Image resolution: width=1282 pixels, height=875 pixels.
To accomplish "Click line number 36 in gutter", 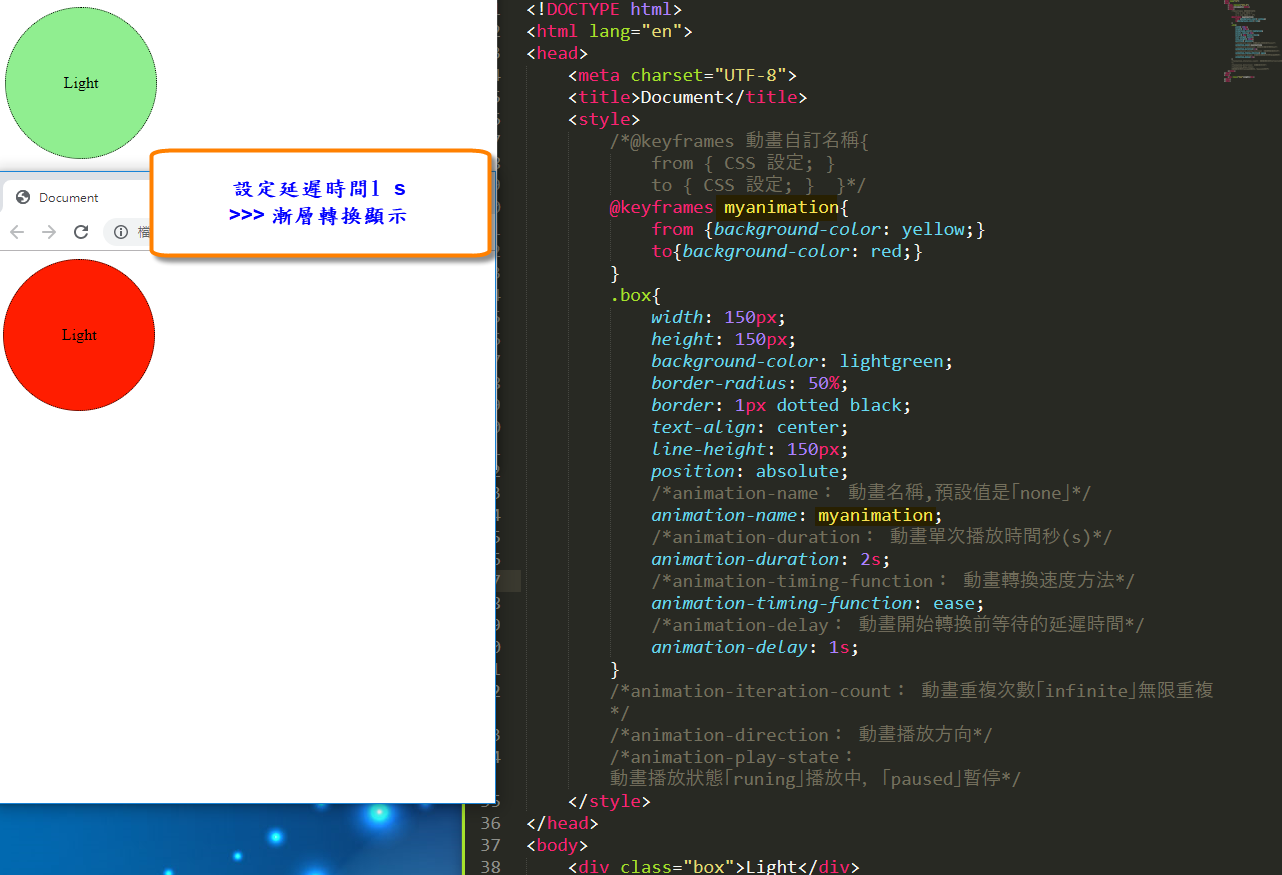I will tap(490, 823).
